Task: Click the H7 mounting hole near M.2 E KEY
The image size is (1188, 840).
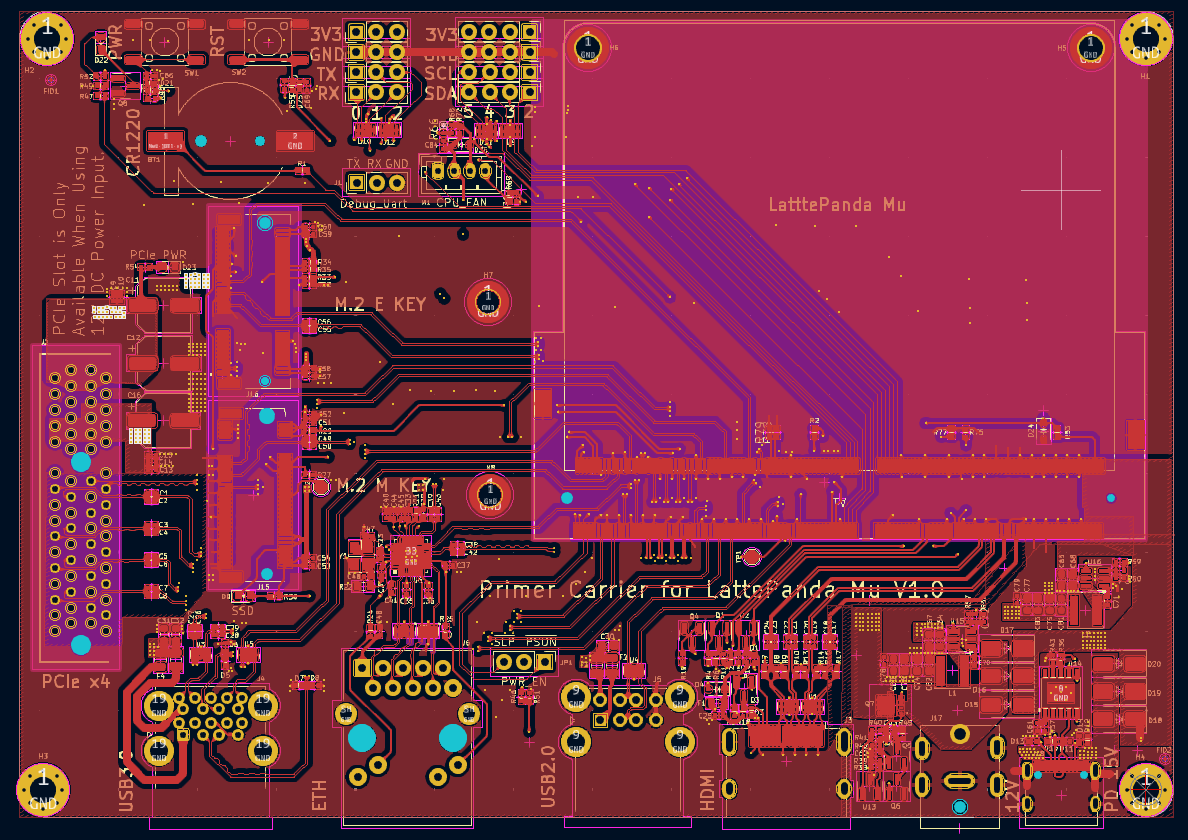Action: click(488, 300)
